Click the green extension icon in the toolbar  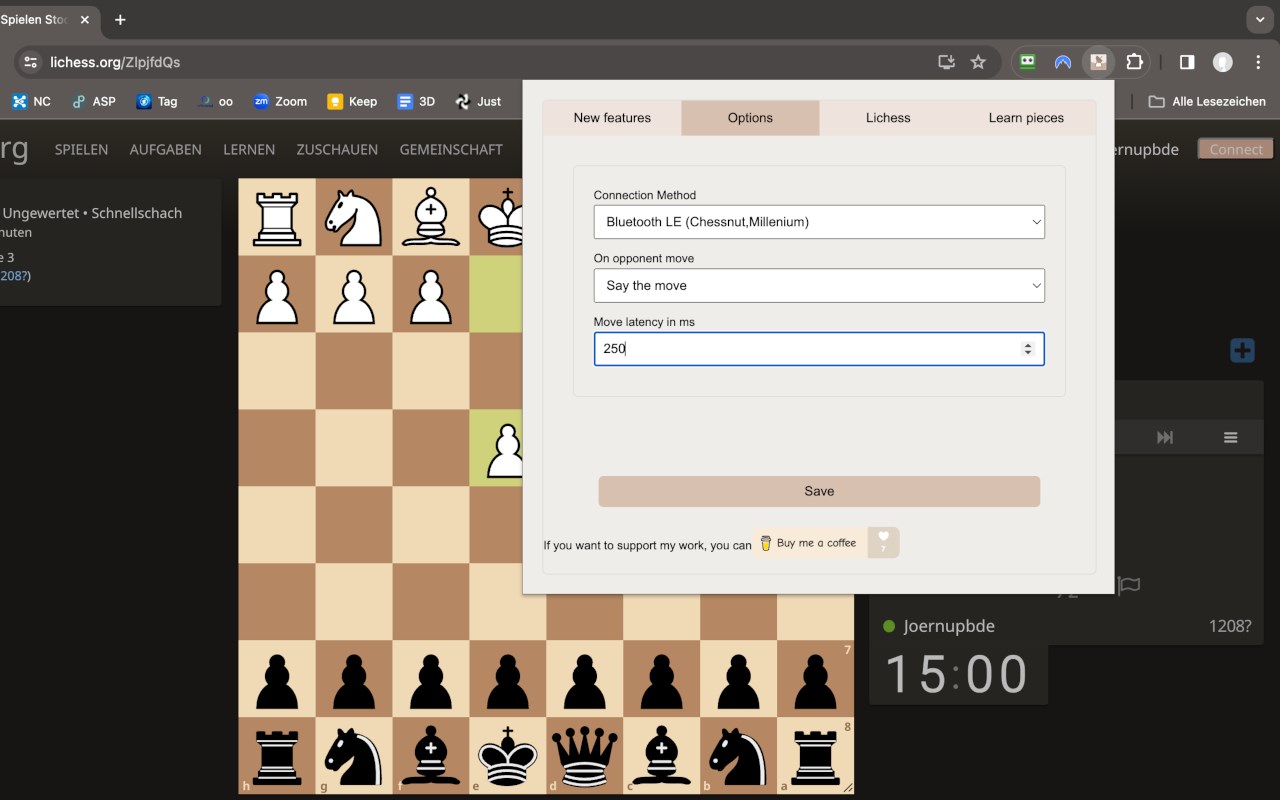click(x=1026, y=61)
